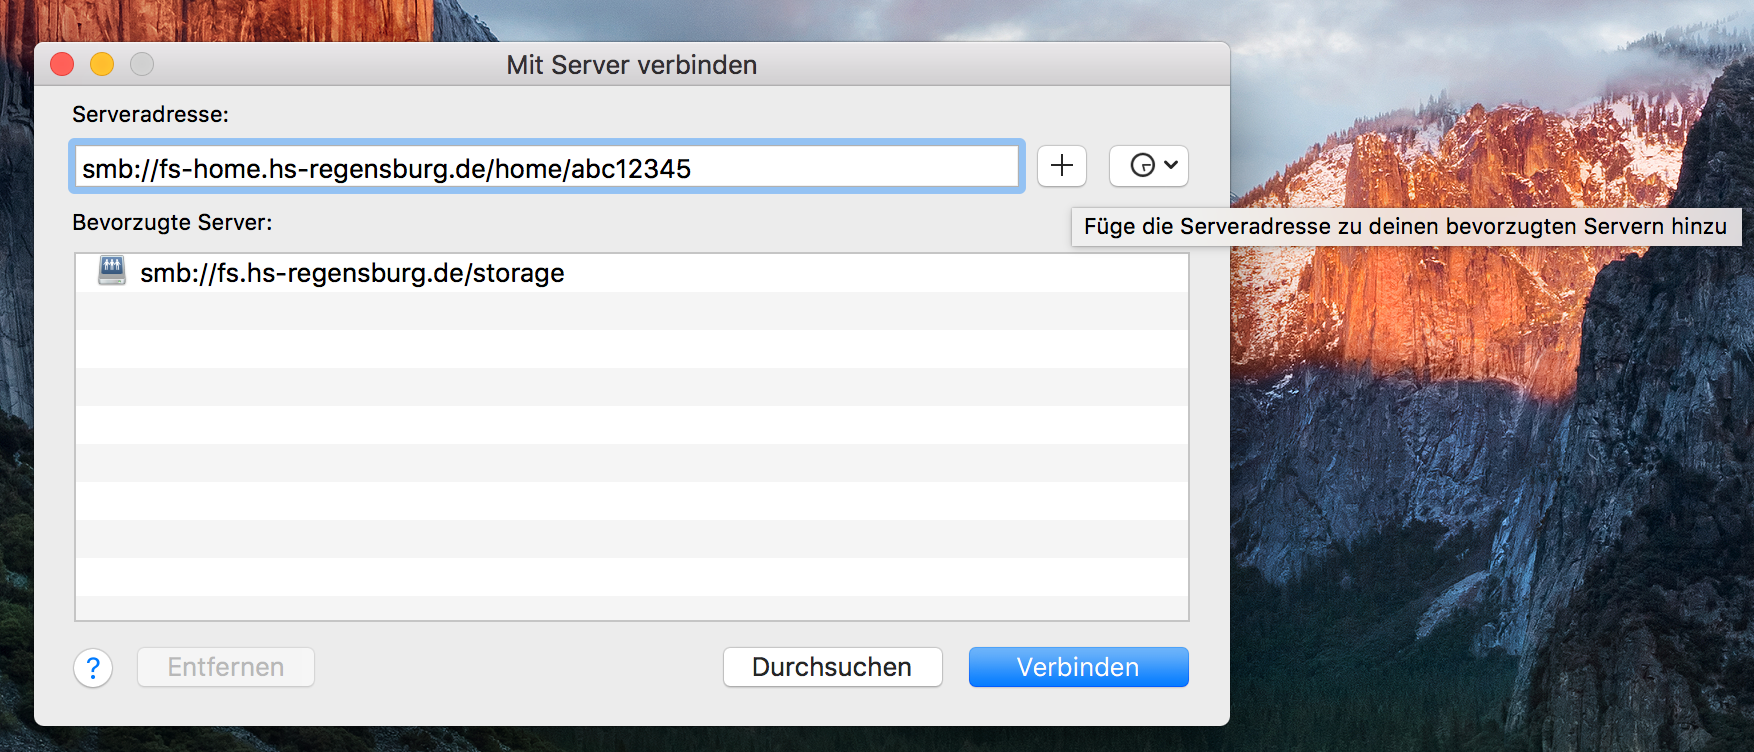Image resolution: width=1754 pixels, height=752 pixels.
Task: Click the network drive icon beside storage entry
Action: (x=112, y=271)
